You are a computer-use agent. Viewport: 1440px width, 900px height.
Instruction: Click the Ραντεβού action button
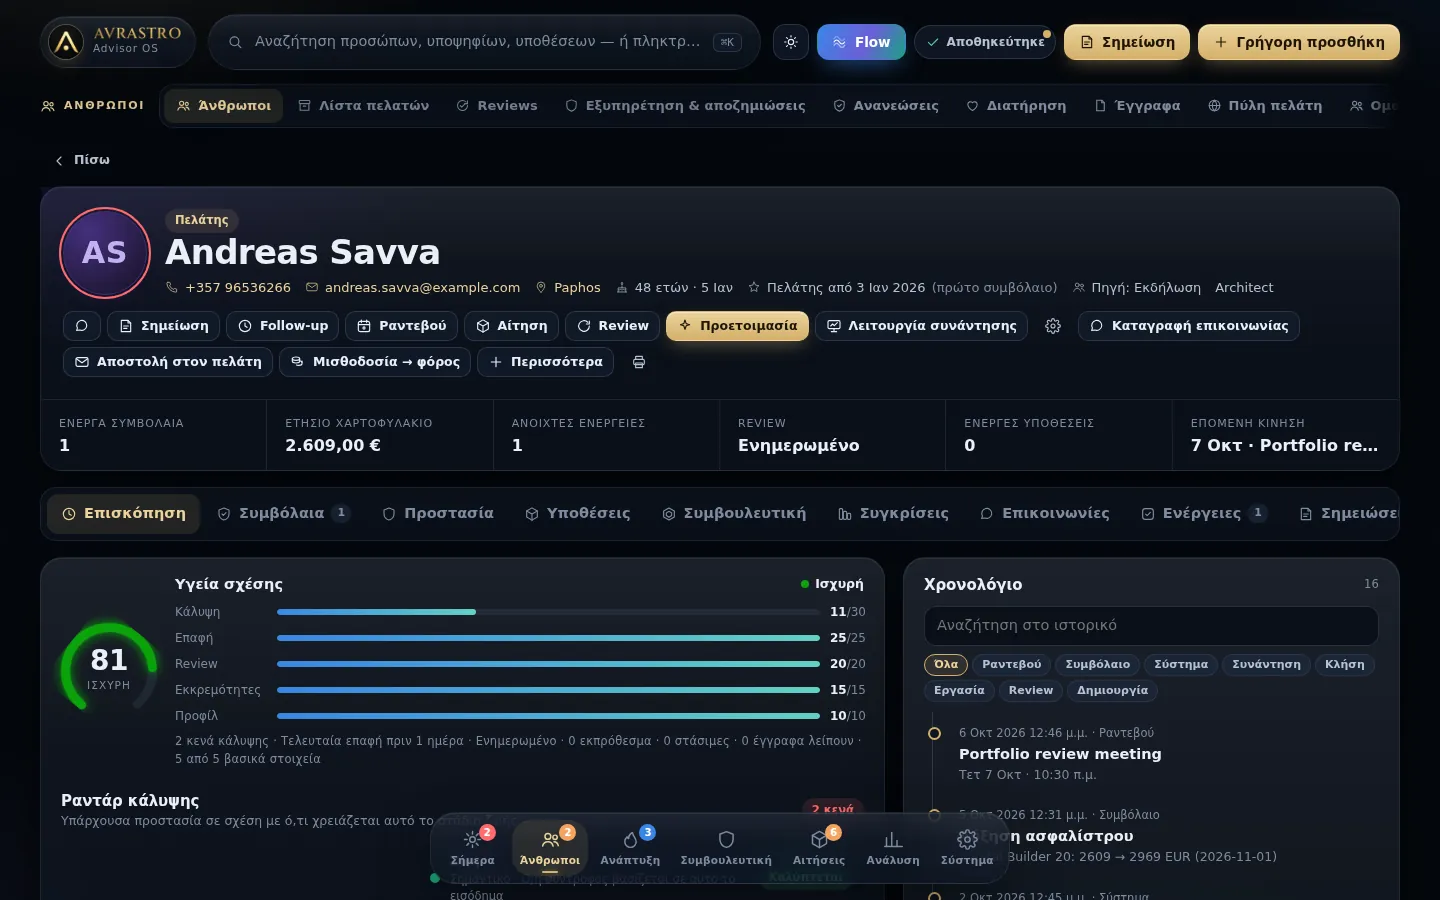(x=402, y=326)
